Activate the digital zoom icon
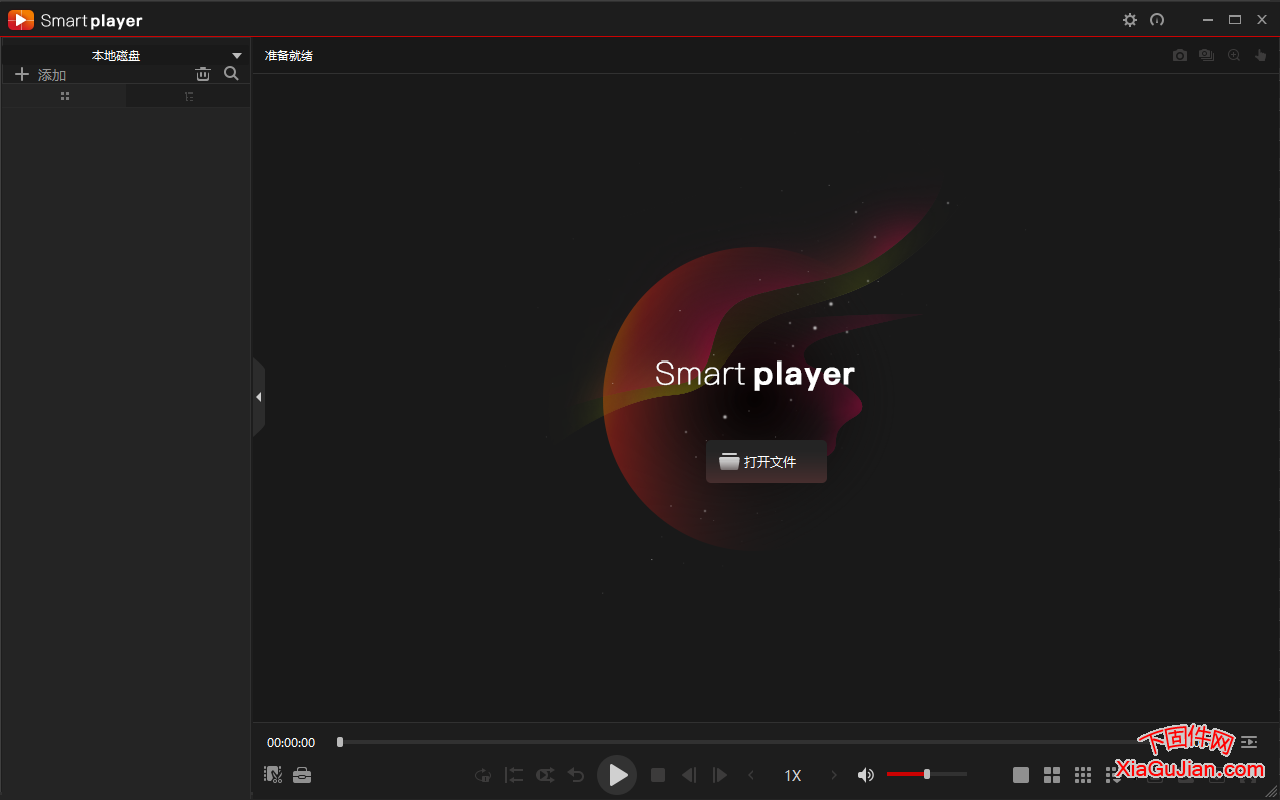 (x=1234, y=56)
